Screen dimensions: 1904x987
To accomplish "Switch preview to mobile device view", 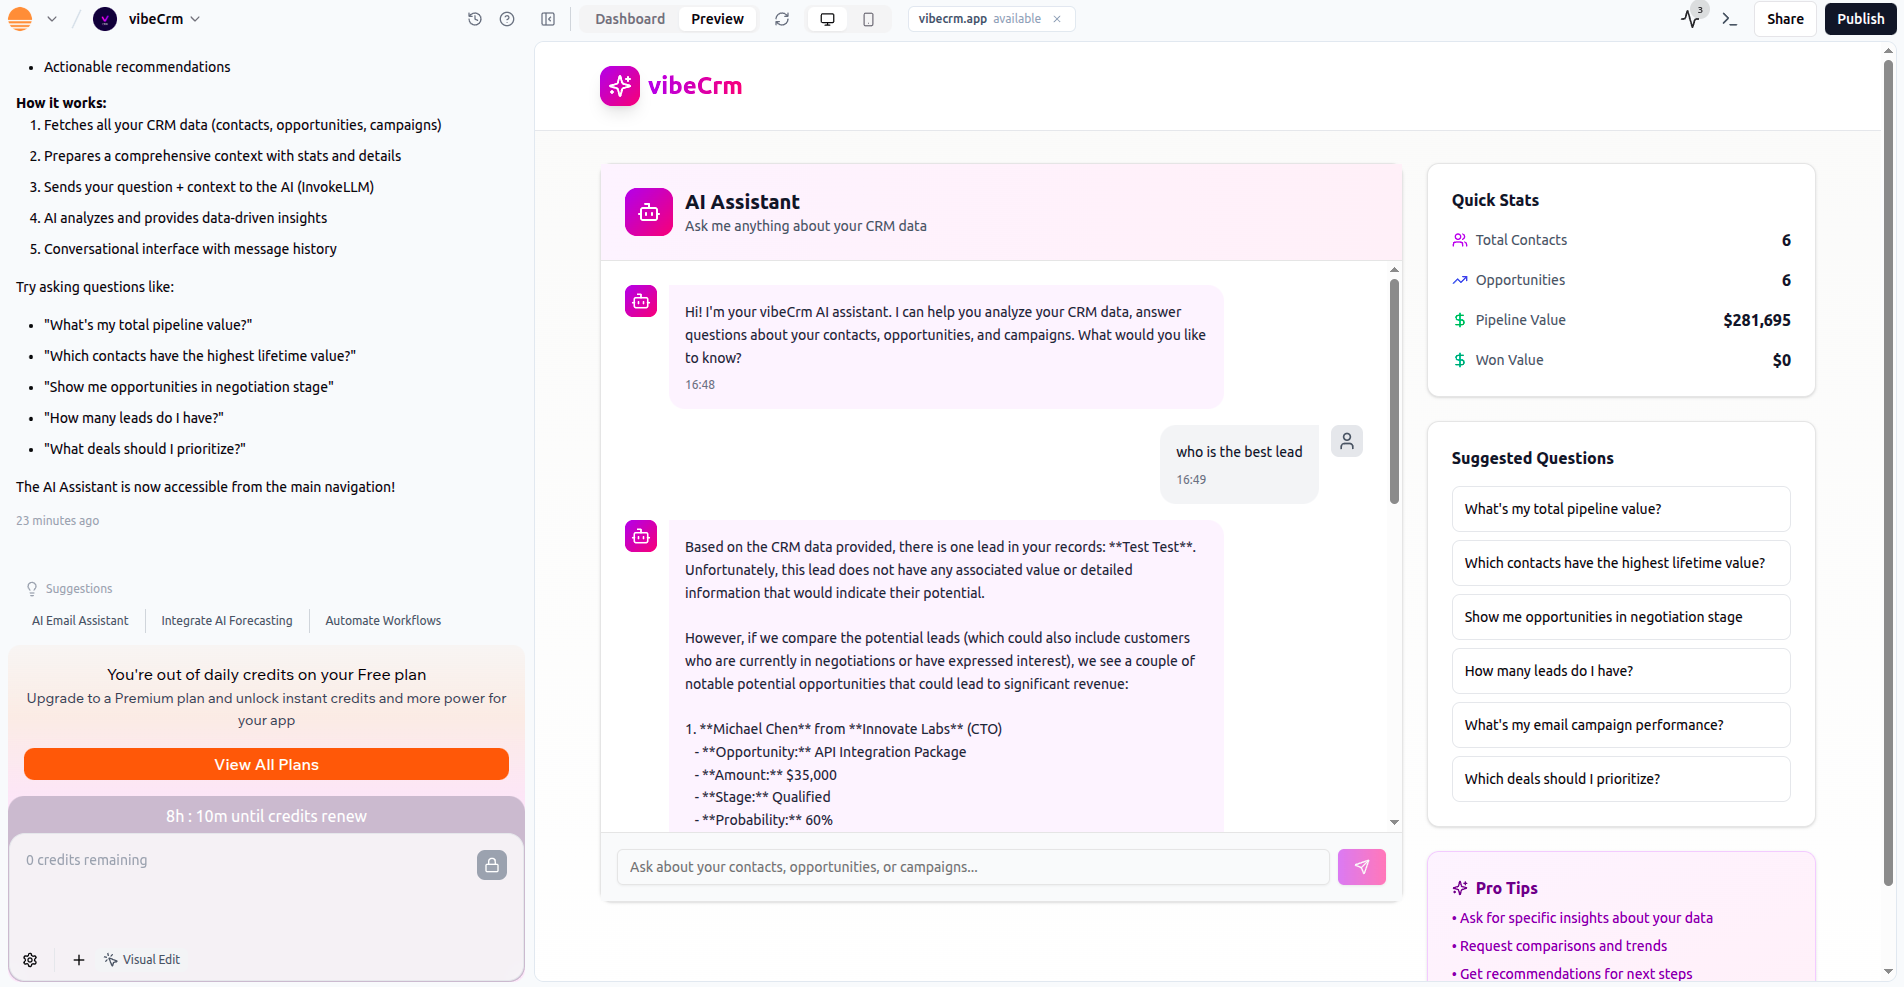I will (868, 19).
